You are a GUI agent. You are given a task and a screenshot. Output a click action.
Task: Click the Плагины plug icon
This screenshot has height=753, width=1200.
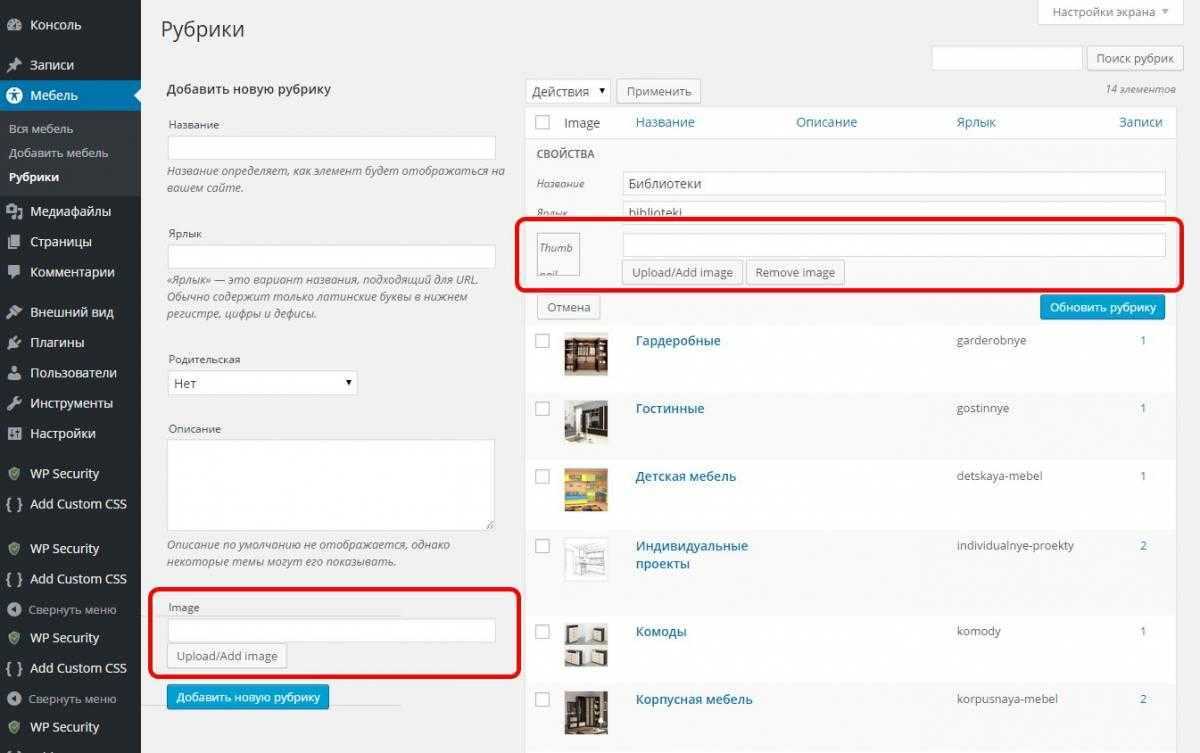click(14, 343)
